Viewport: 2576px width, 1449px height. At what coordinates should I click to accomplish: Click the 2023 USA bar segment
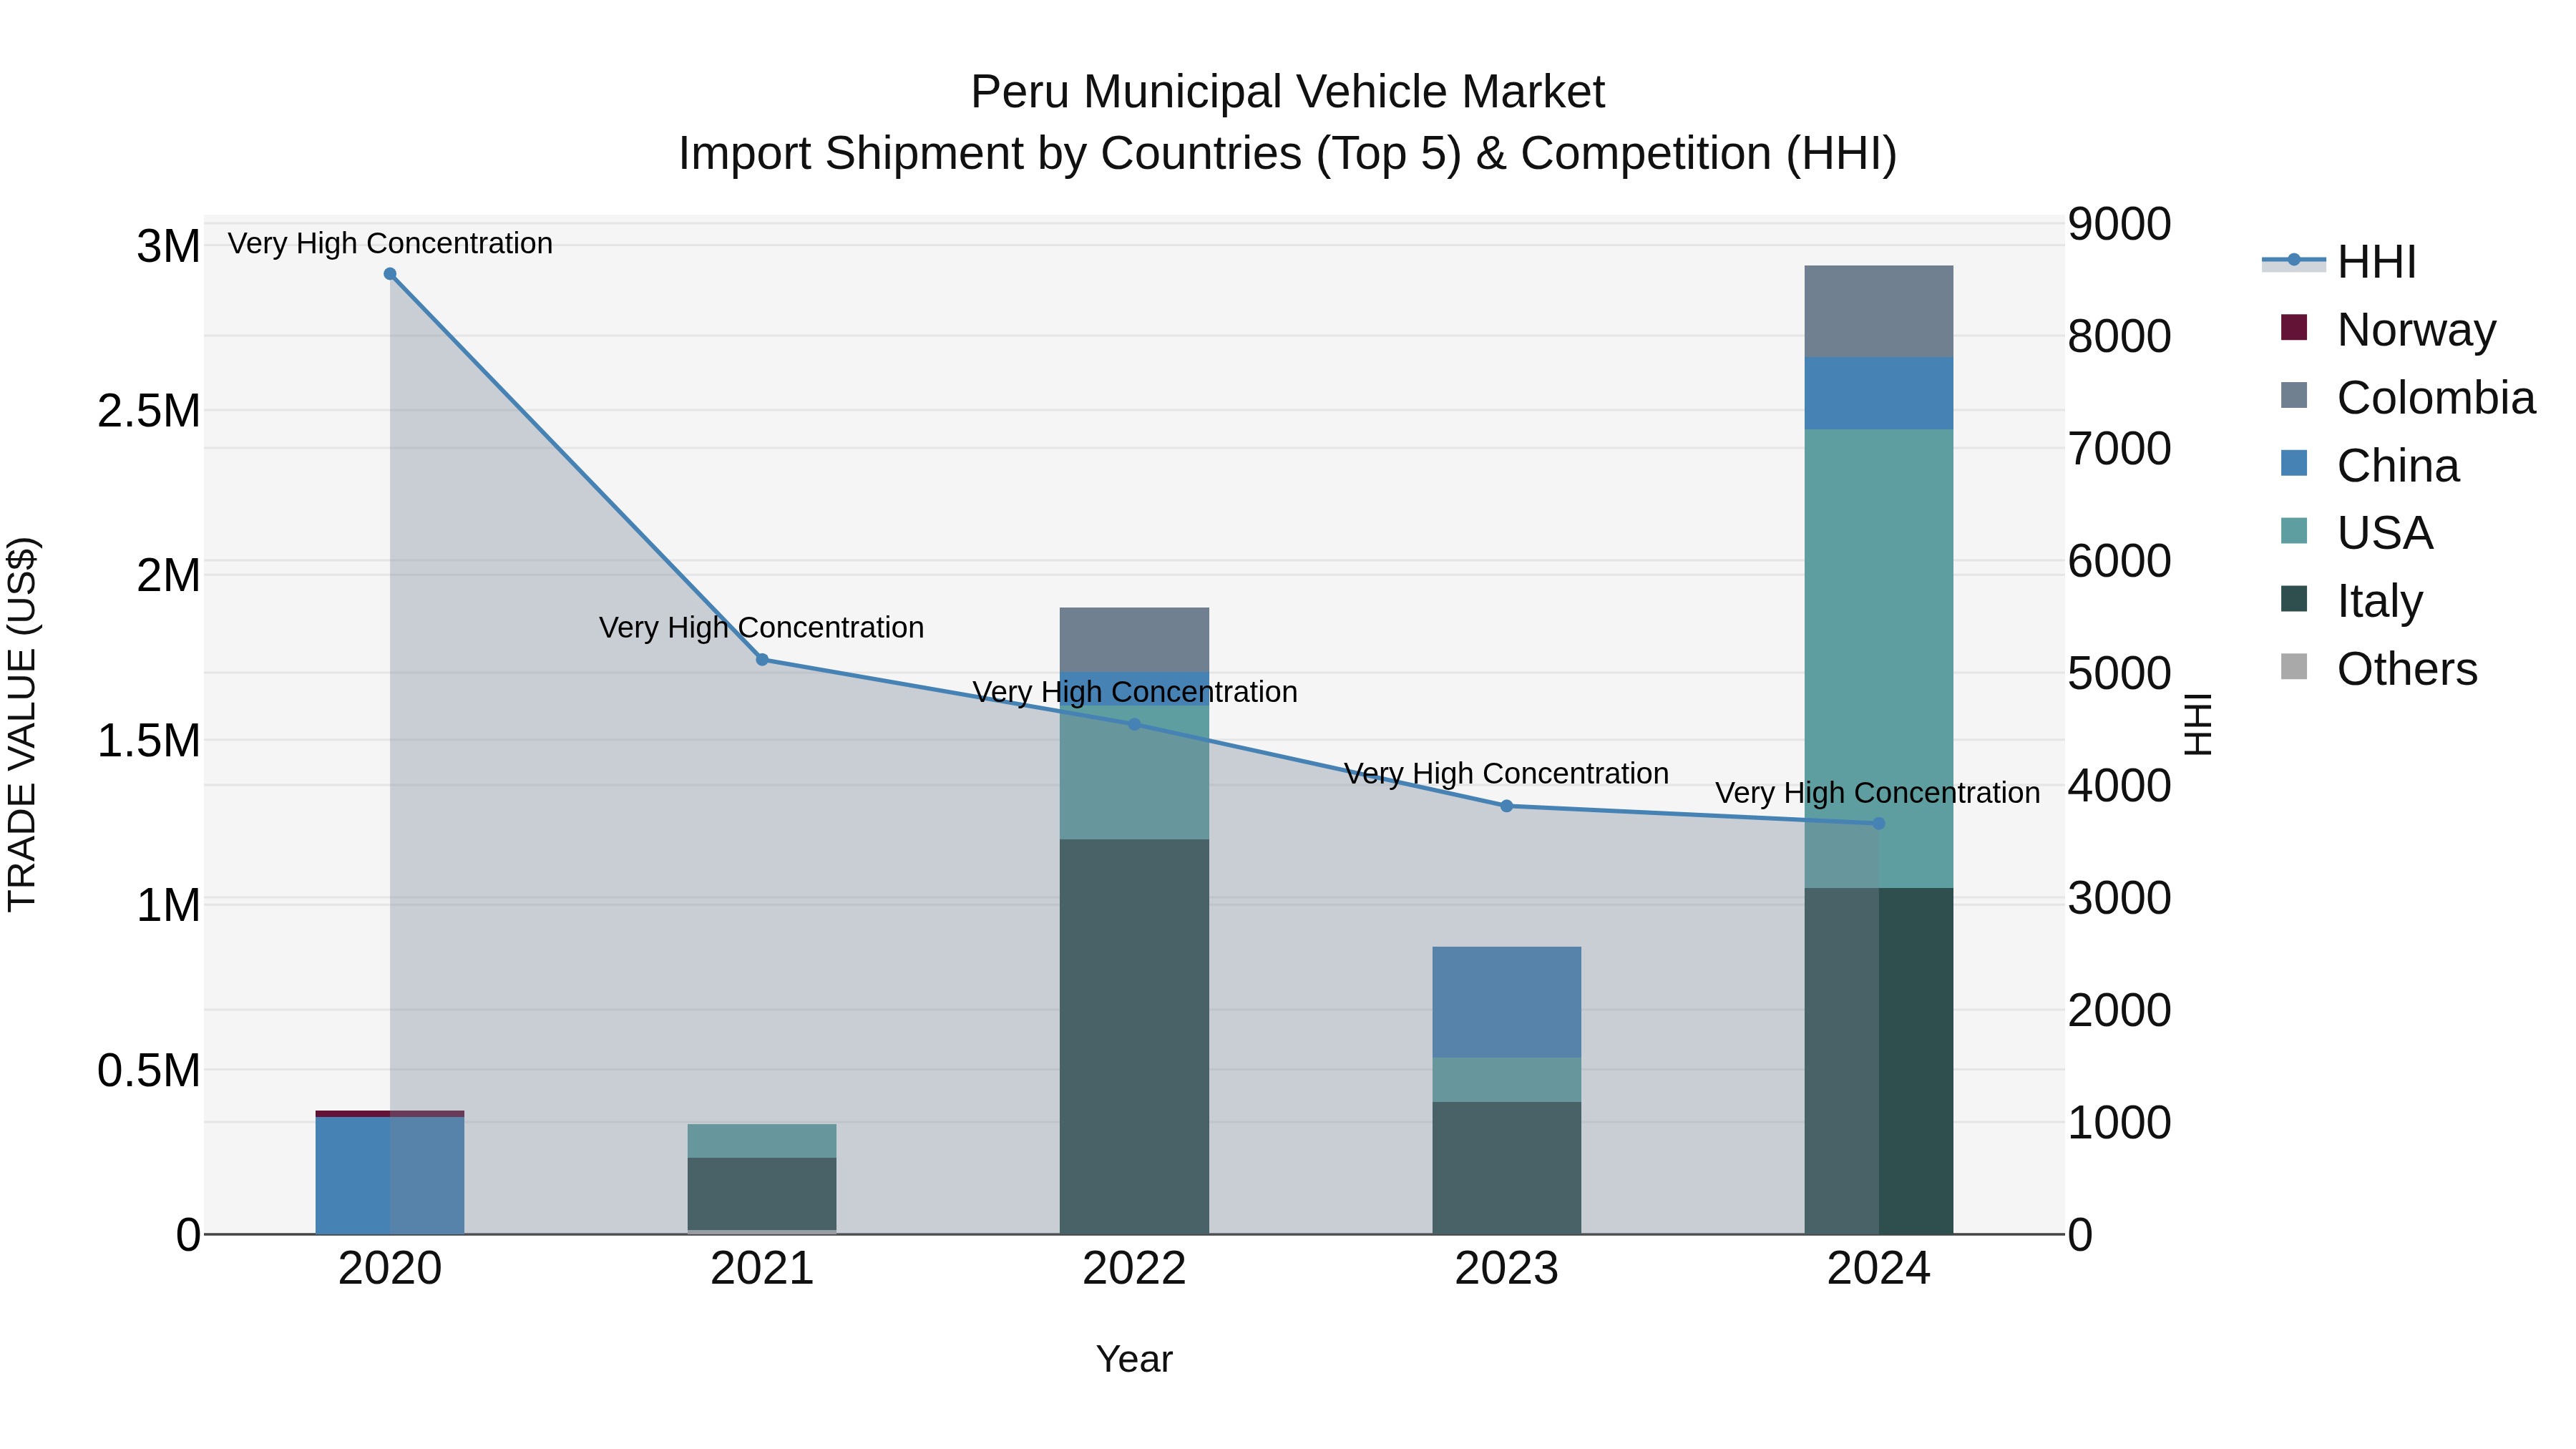click(x=1507, y=1080)
